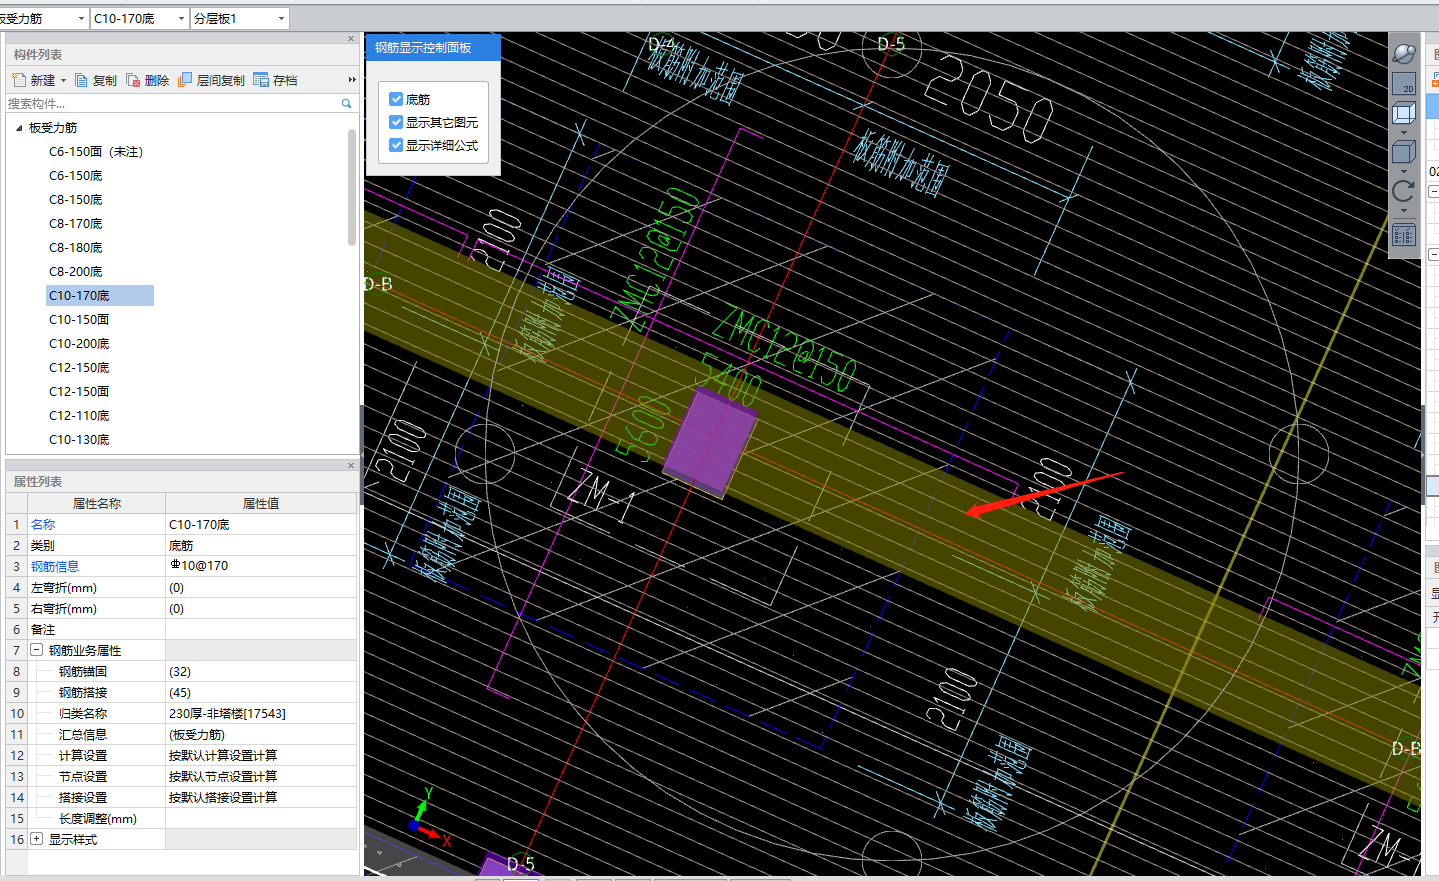1439x881 pixels.
Task: Open the wireframe cube dropdown arrow
Action: pyautogui.click(x=1404, y=133)
